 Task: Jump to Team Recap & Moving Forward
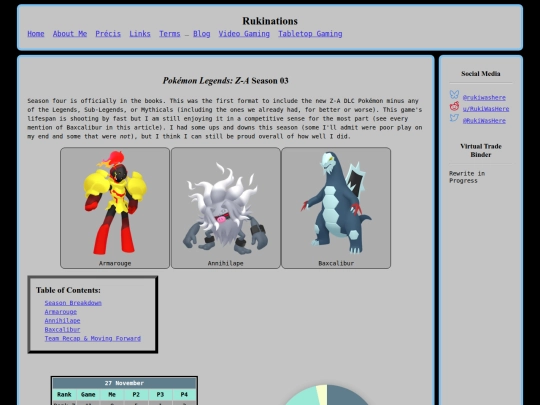pos(93,339)
